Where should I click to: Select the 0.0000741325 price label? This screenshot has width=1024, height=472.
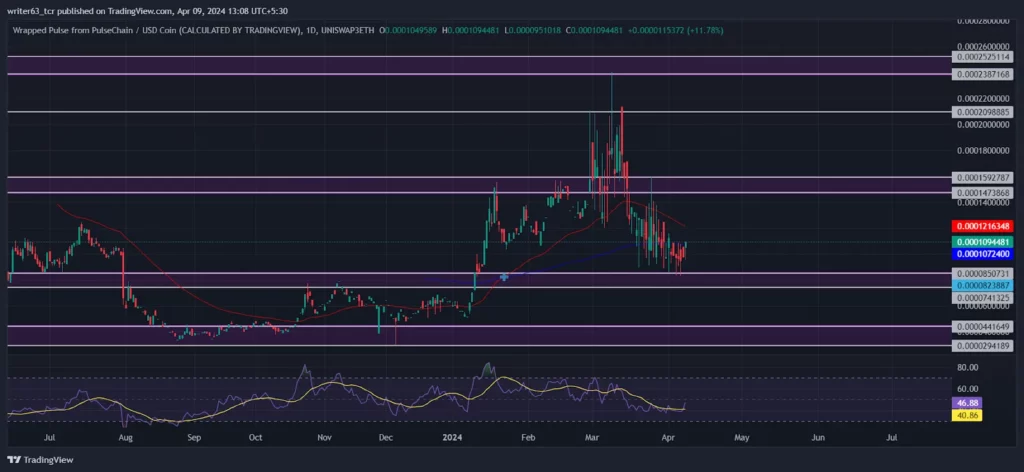coord(983,298)
